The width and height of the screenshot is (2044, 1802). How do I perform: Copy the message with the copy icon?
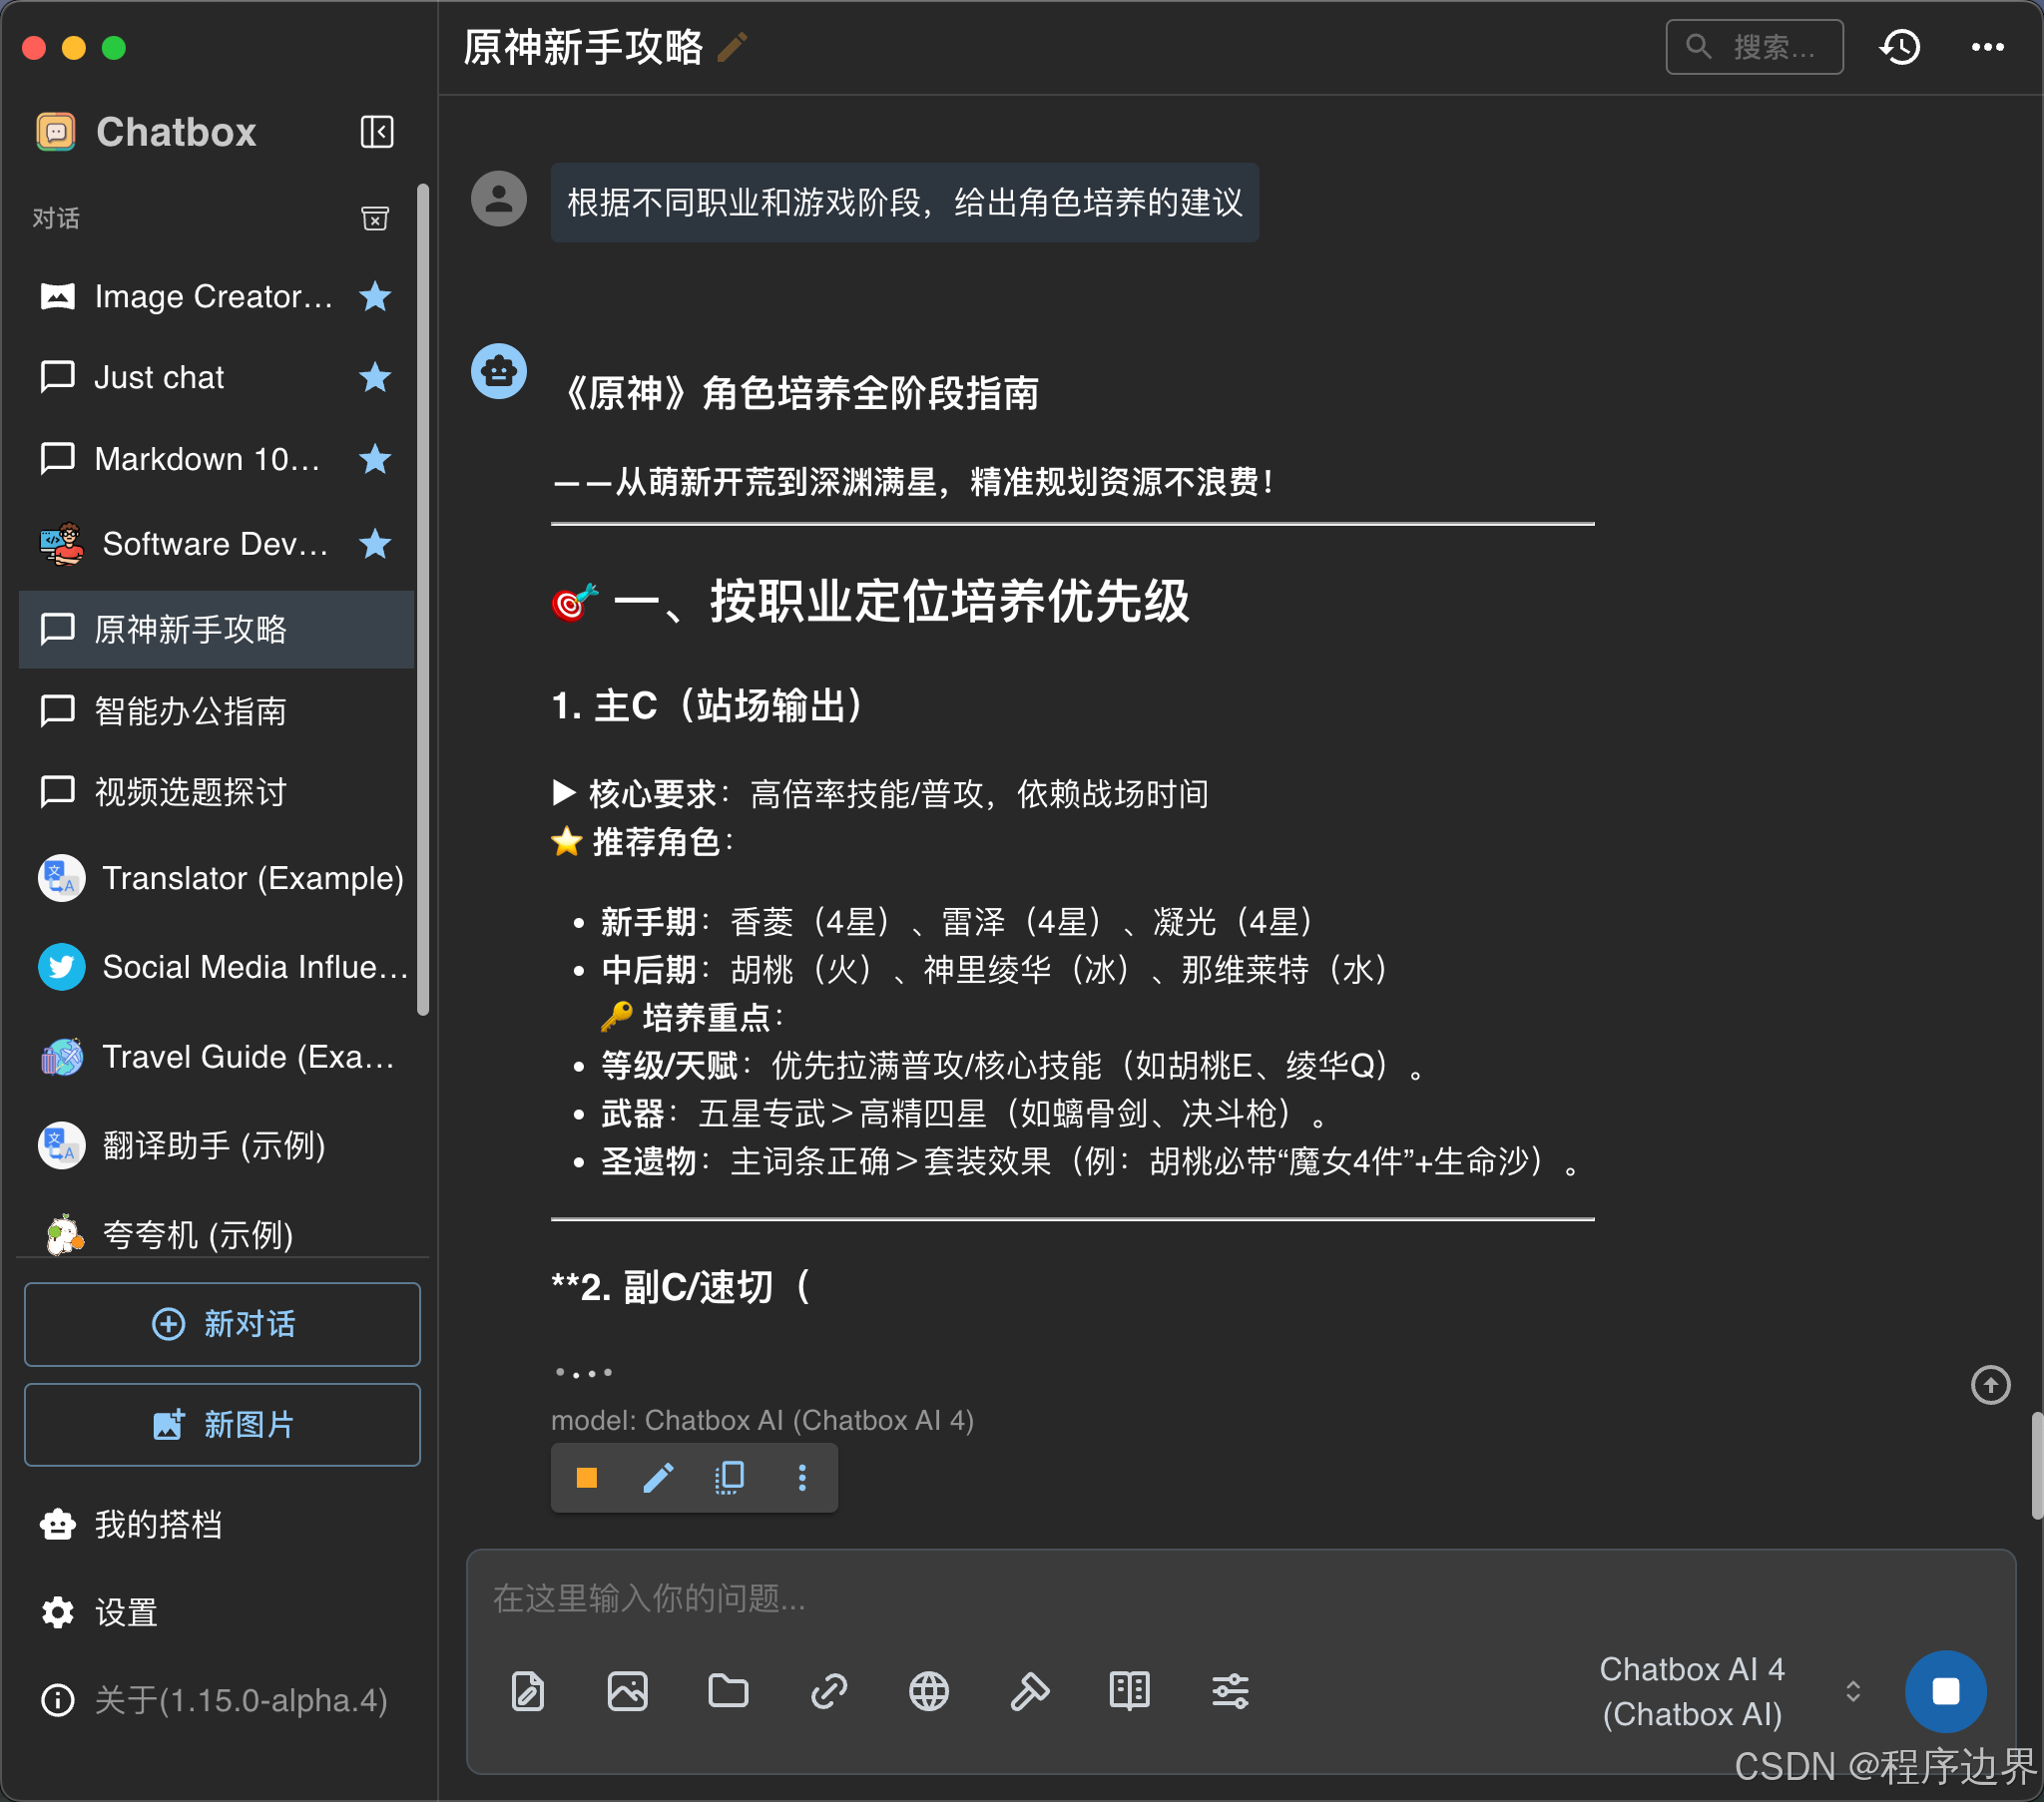coord(729,1477)
